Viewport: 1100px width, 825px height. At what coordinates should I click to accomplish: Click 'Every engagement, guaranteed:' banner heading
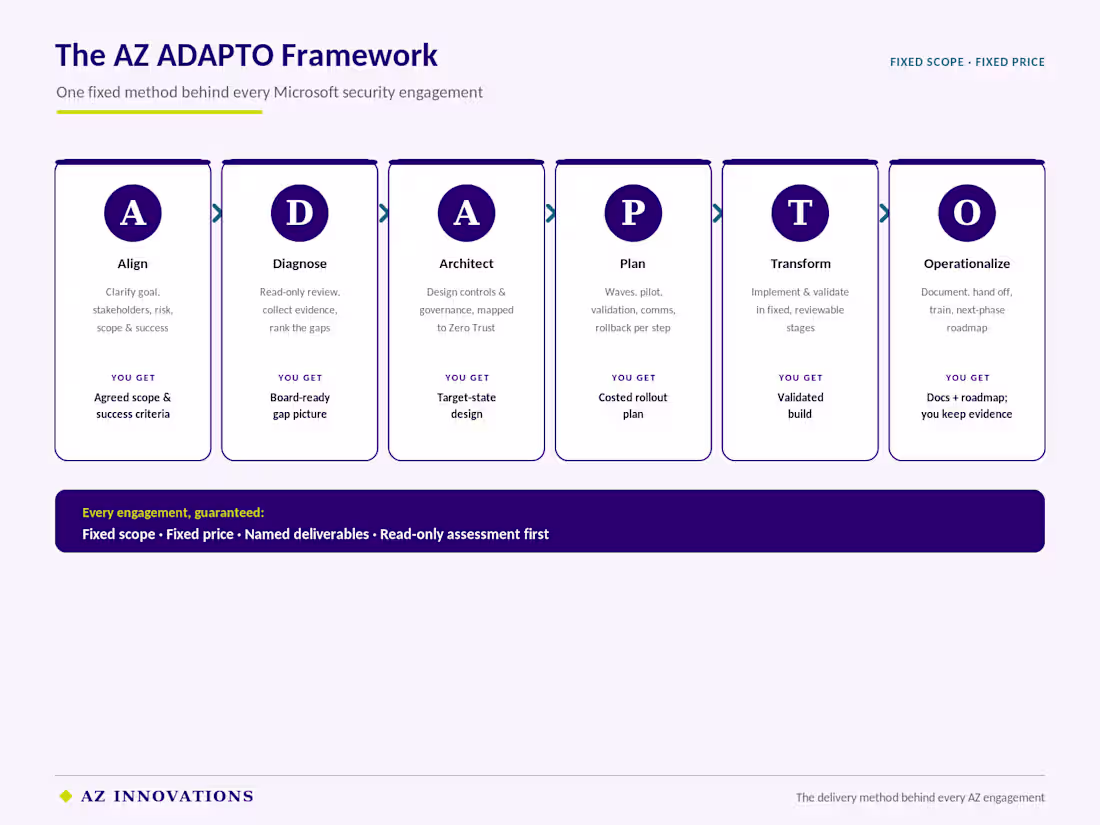173,513
